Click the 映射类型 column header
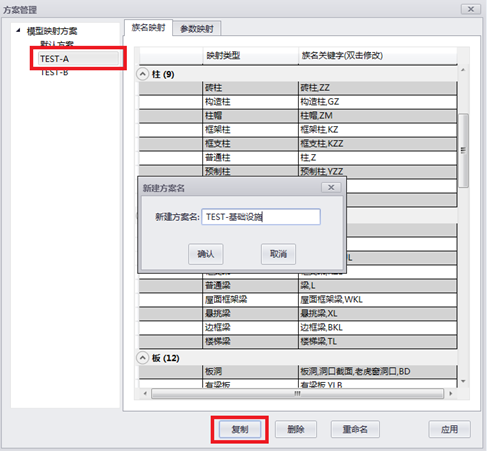Image resolution: width=487 pixels, height=451 pixels. [x=250, y=55]
